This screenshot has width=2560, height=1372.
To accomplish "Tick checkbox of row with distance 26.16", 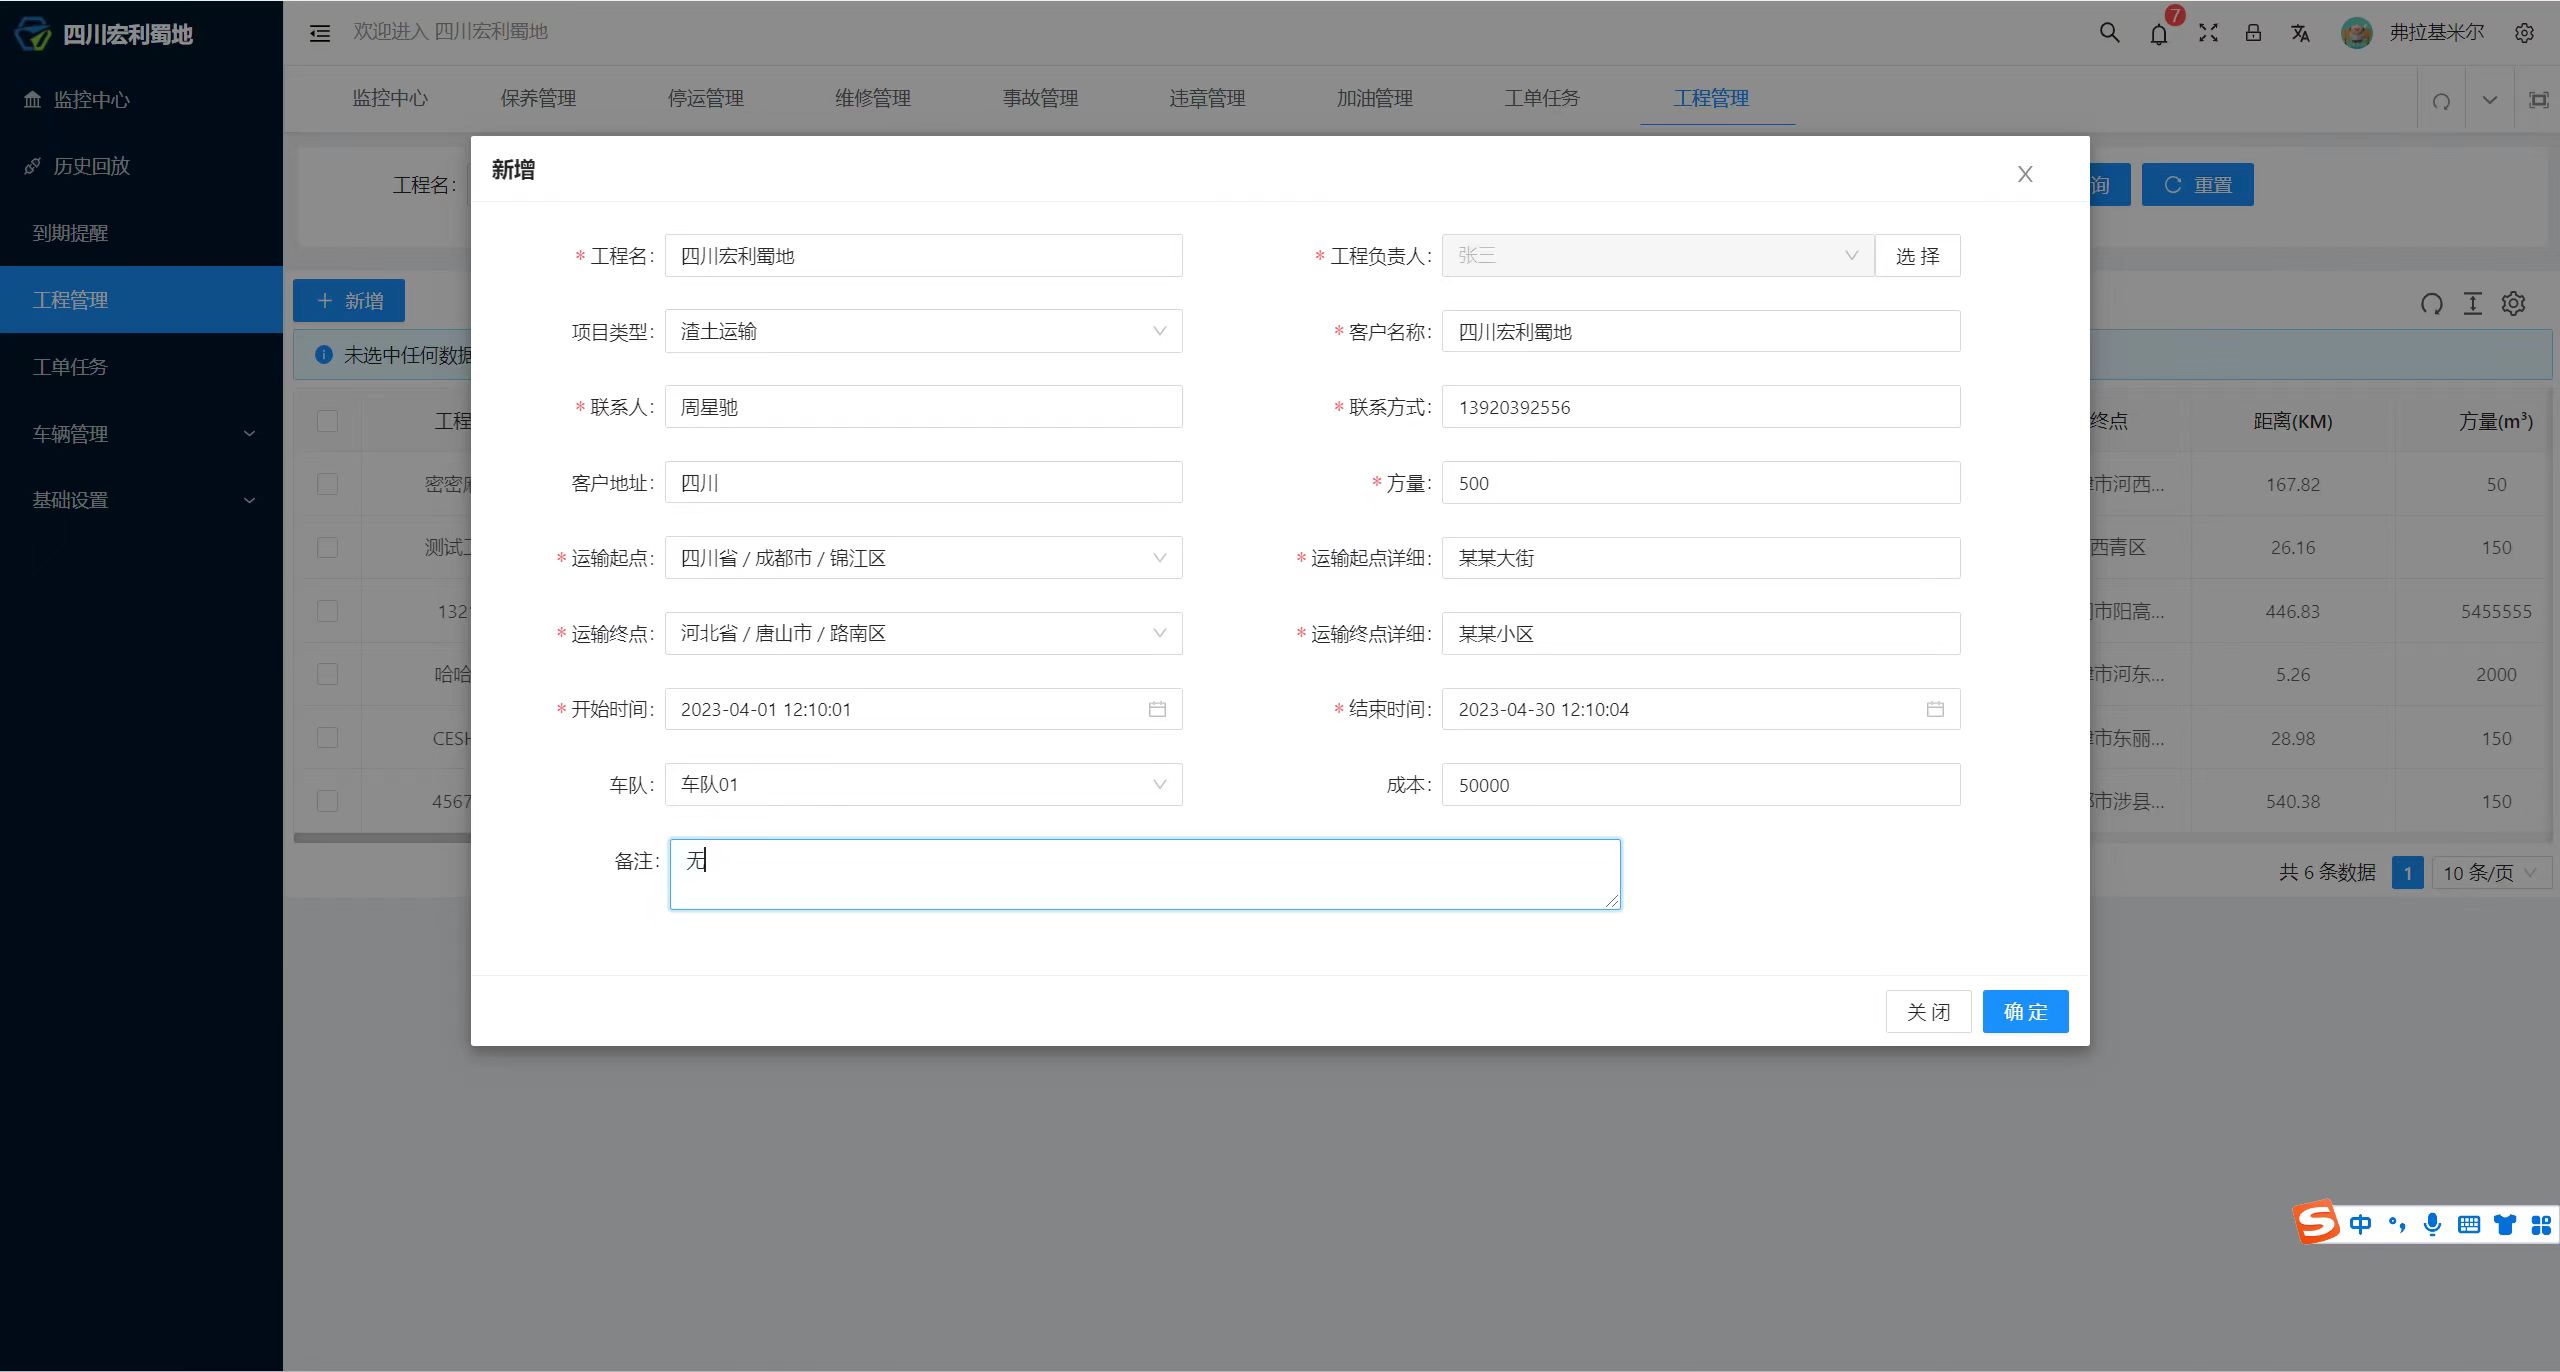I will tap(327, 547).
